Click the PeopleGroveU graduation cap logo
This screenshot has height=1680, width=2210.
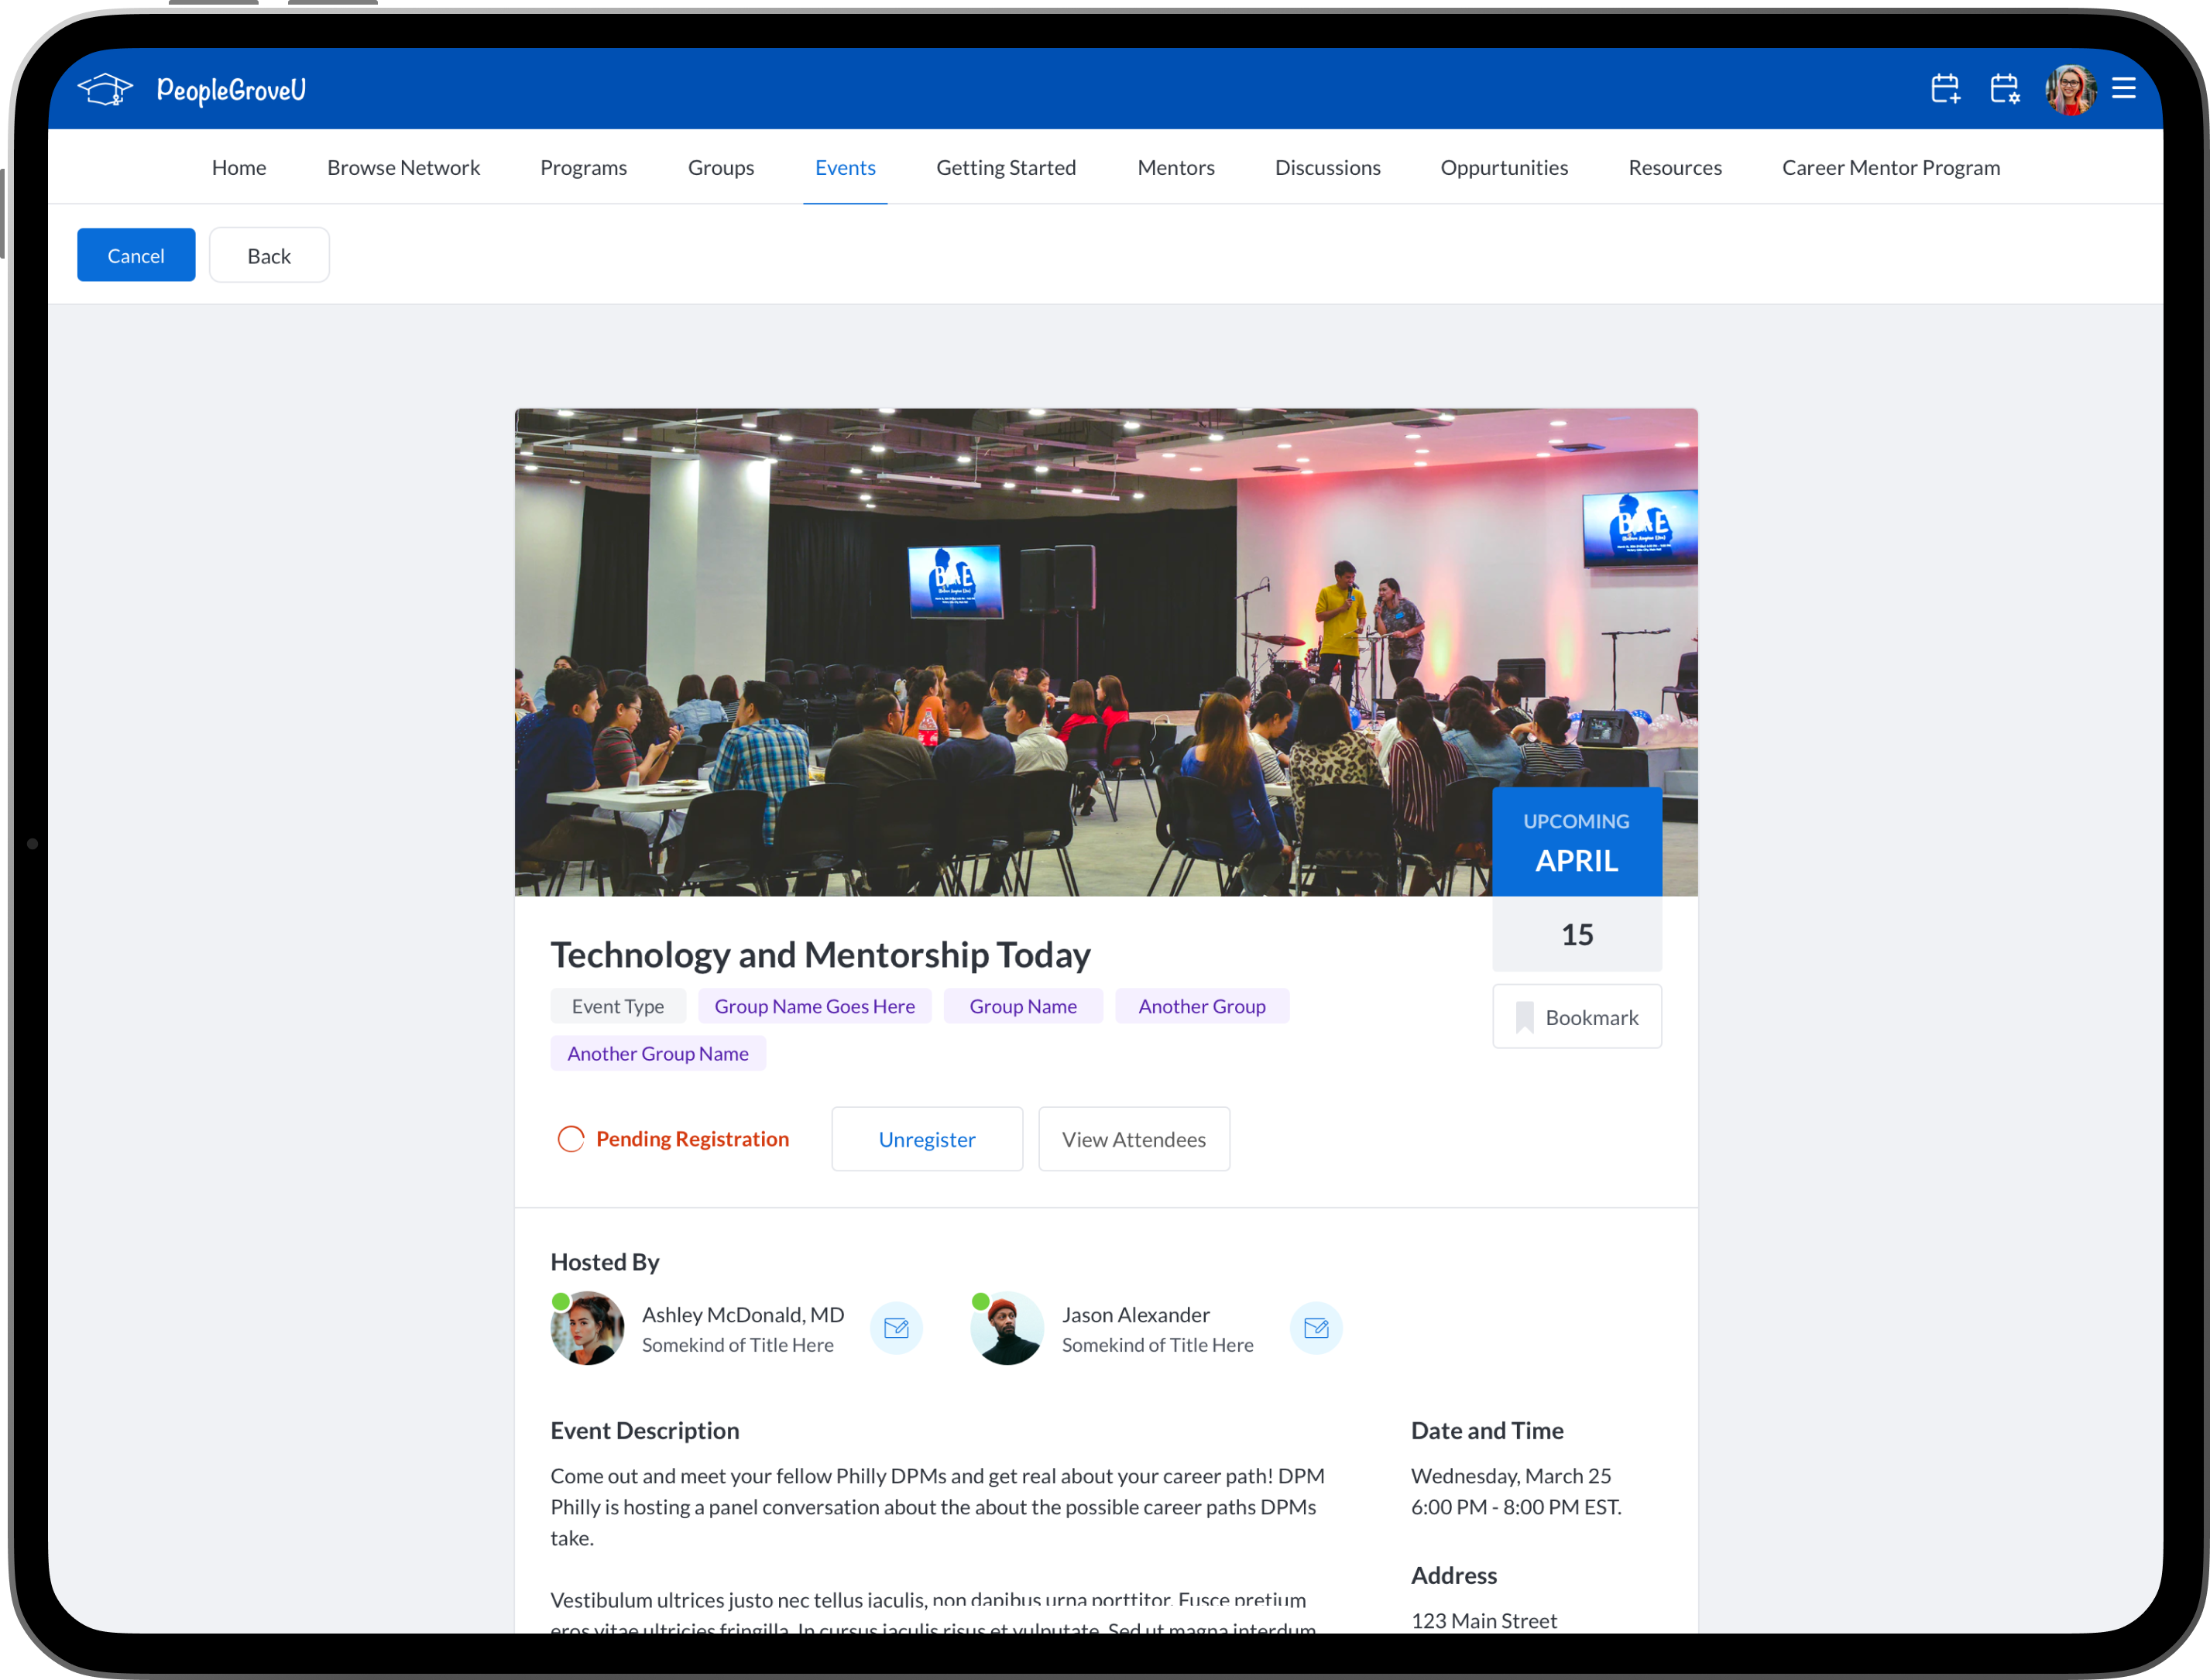pos(105,90)
